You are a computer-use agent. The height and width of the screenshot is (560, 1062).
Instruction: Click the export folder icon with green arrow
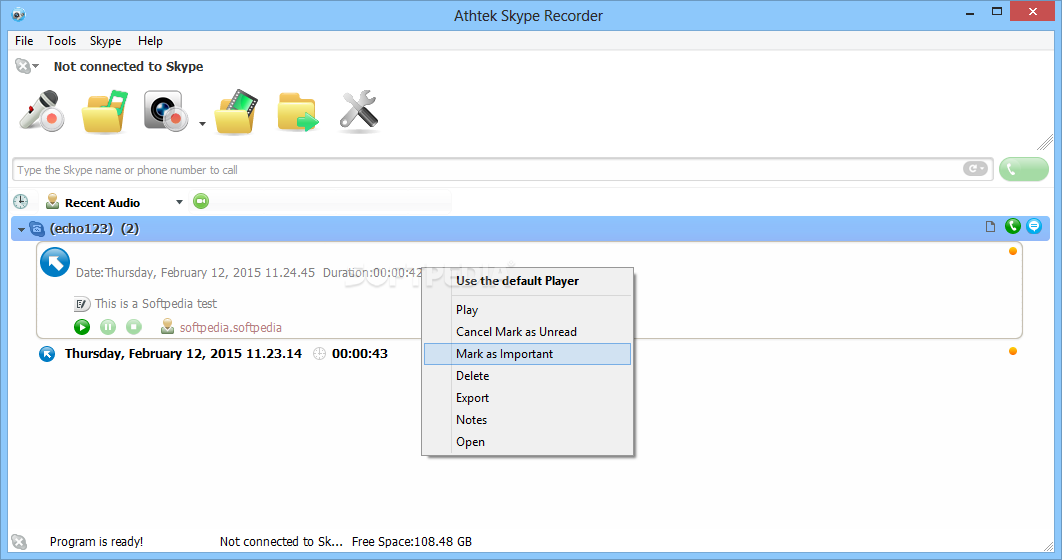coord(297,112)
